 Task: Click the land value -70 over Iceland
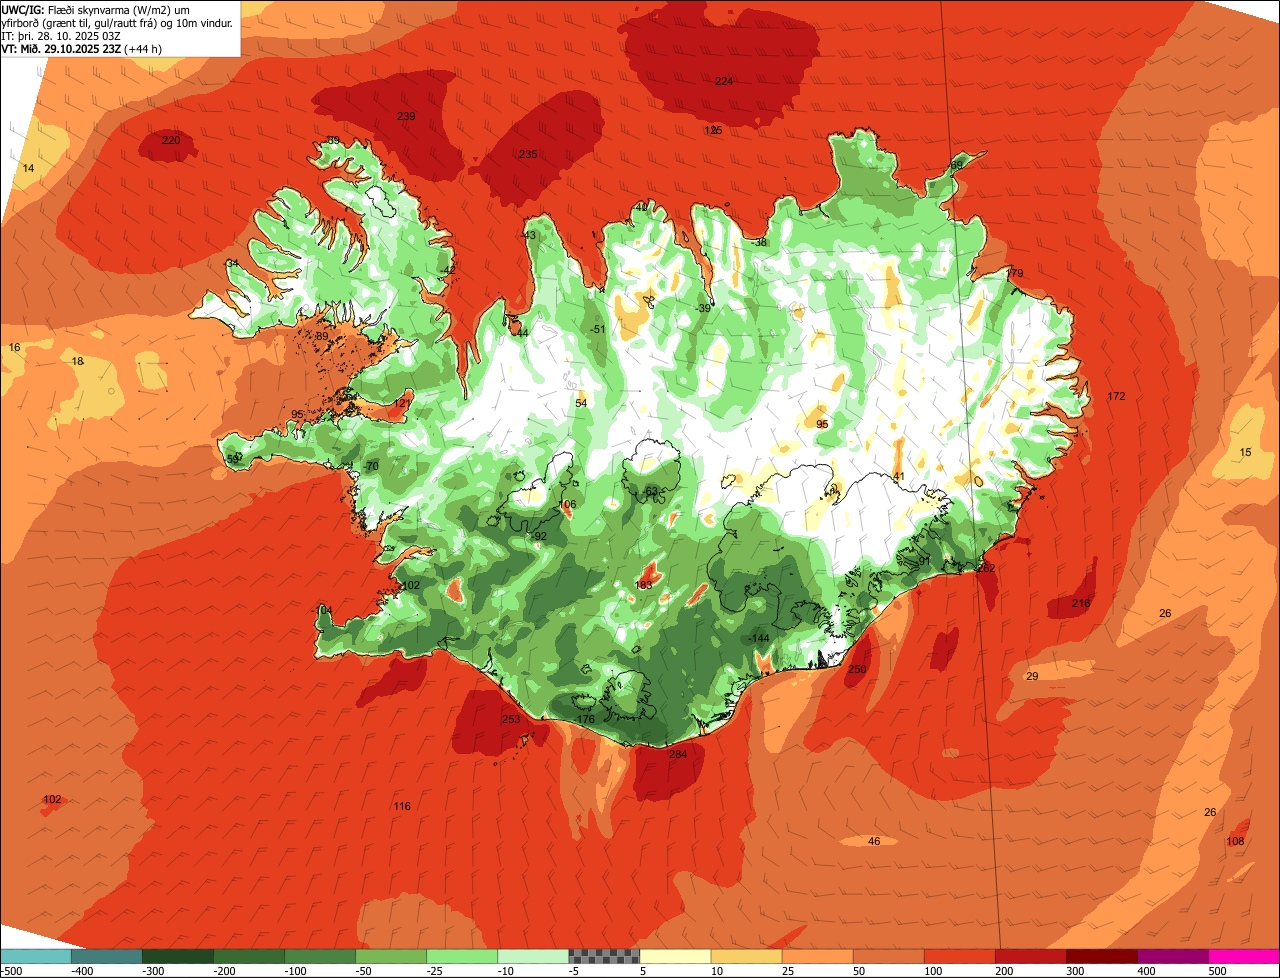pyautogui.click(x=371, y=467)
